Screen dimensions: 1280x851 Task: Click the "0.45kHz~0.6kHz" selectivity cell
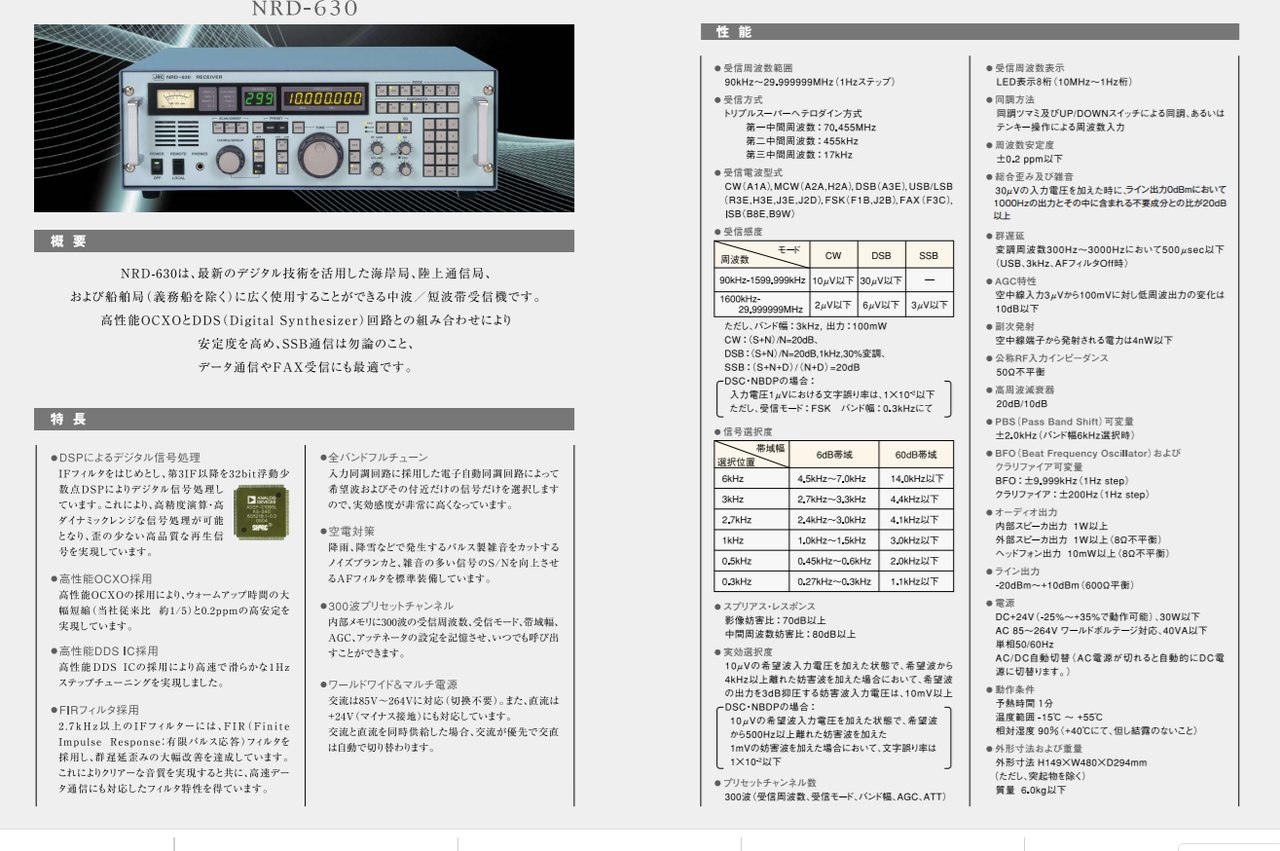tap(834, 561)
